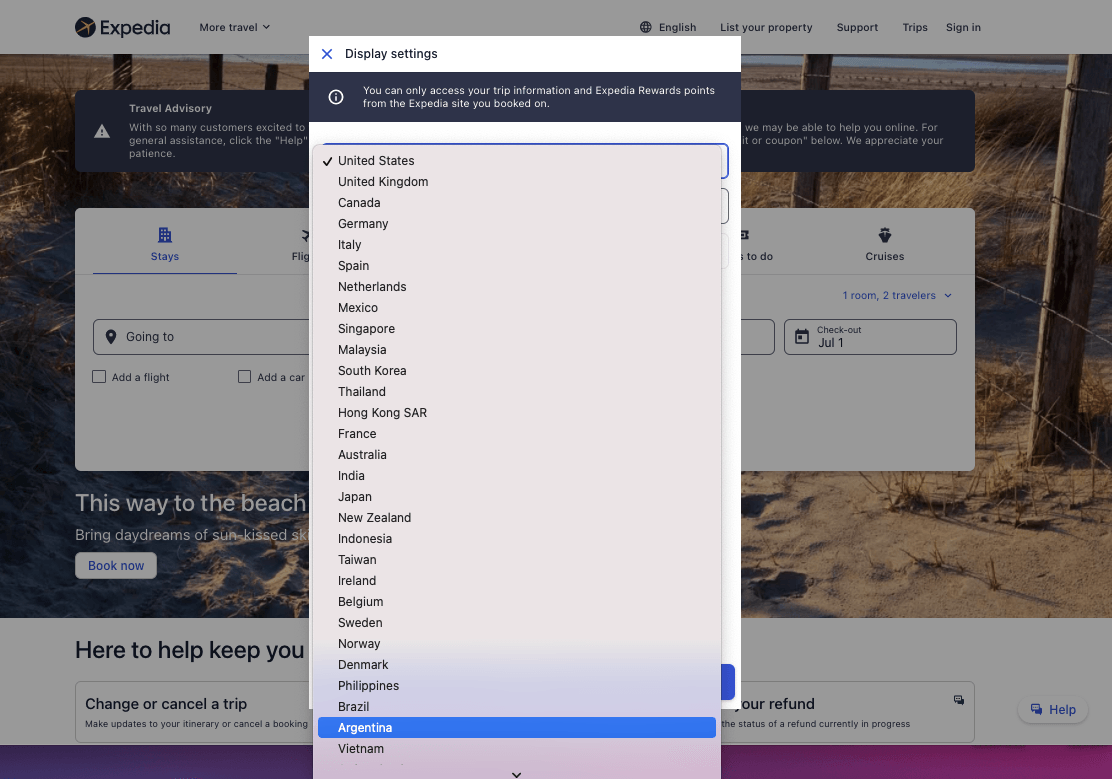Click the Sign in link
This screenshot has width=1112, height=779.
tap(963, 27)
